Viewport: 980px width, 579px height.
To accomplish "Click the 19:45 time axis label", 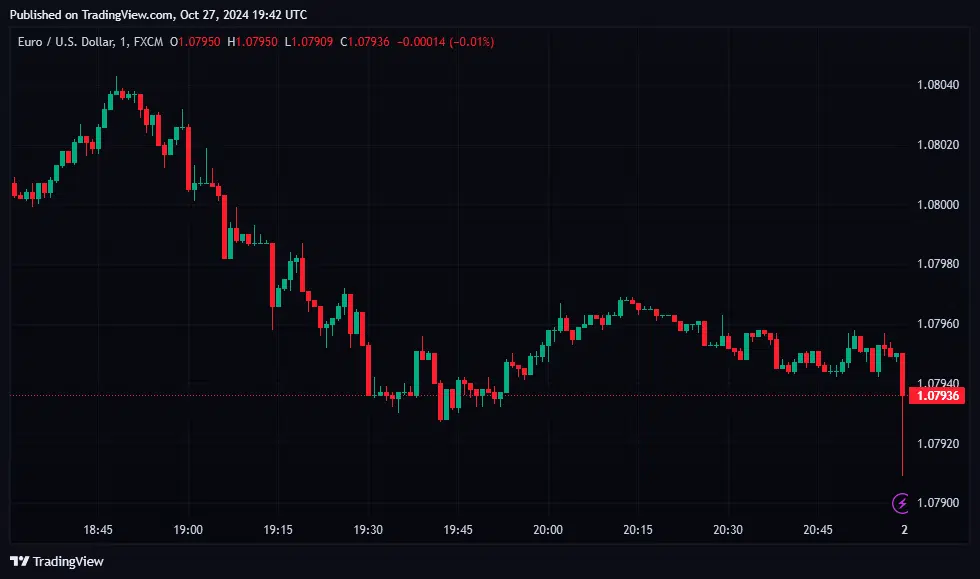I will coord(458,530).
